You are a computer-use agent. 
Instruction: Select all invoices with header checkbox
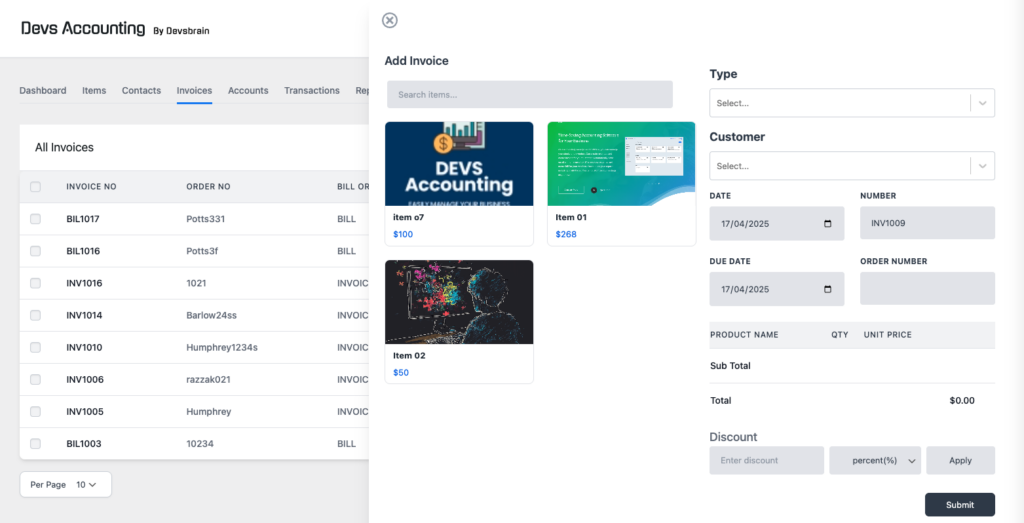35,187
